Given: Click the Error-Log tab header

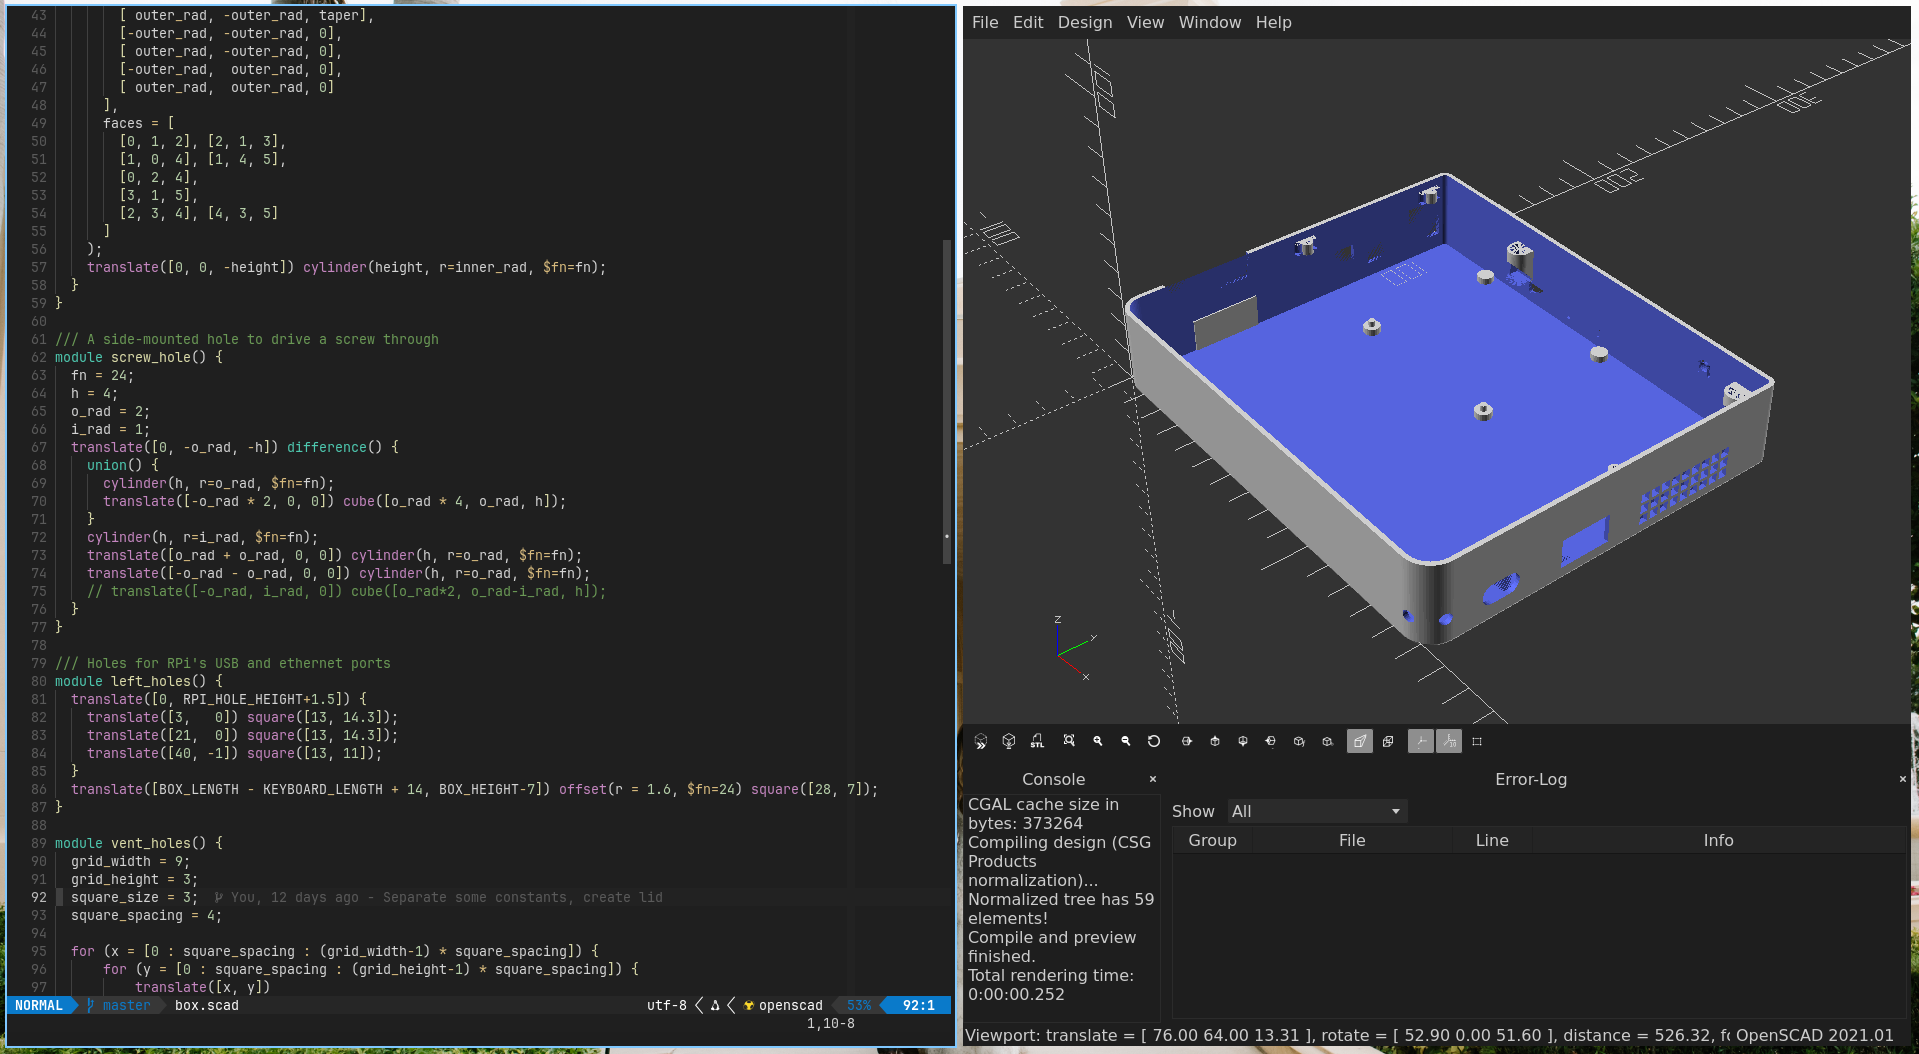Looking at the screenshot, I should click(x=1531, y=779).
